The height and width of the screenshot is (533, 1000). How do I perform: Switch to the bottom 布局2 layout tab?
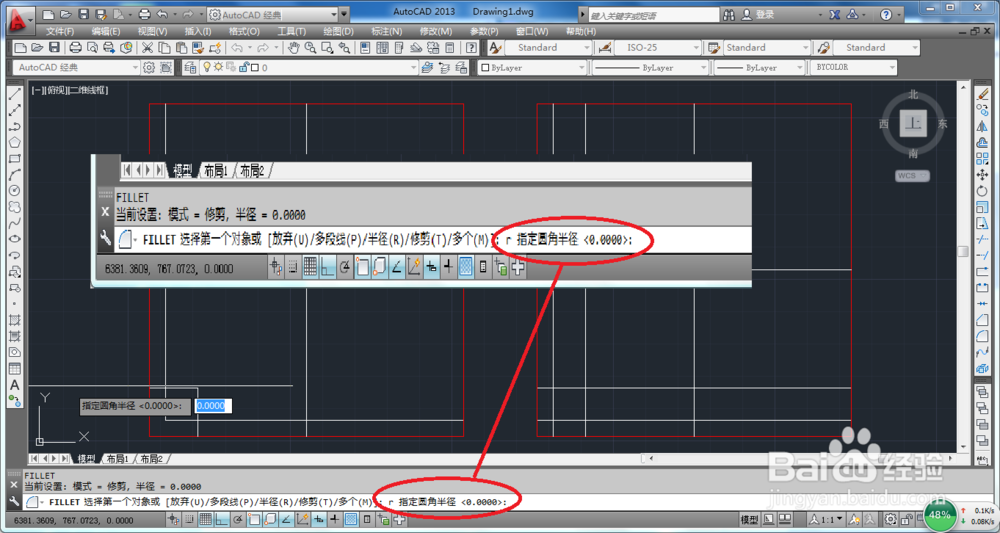coord(152,458)
